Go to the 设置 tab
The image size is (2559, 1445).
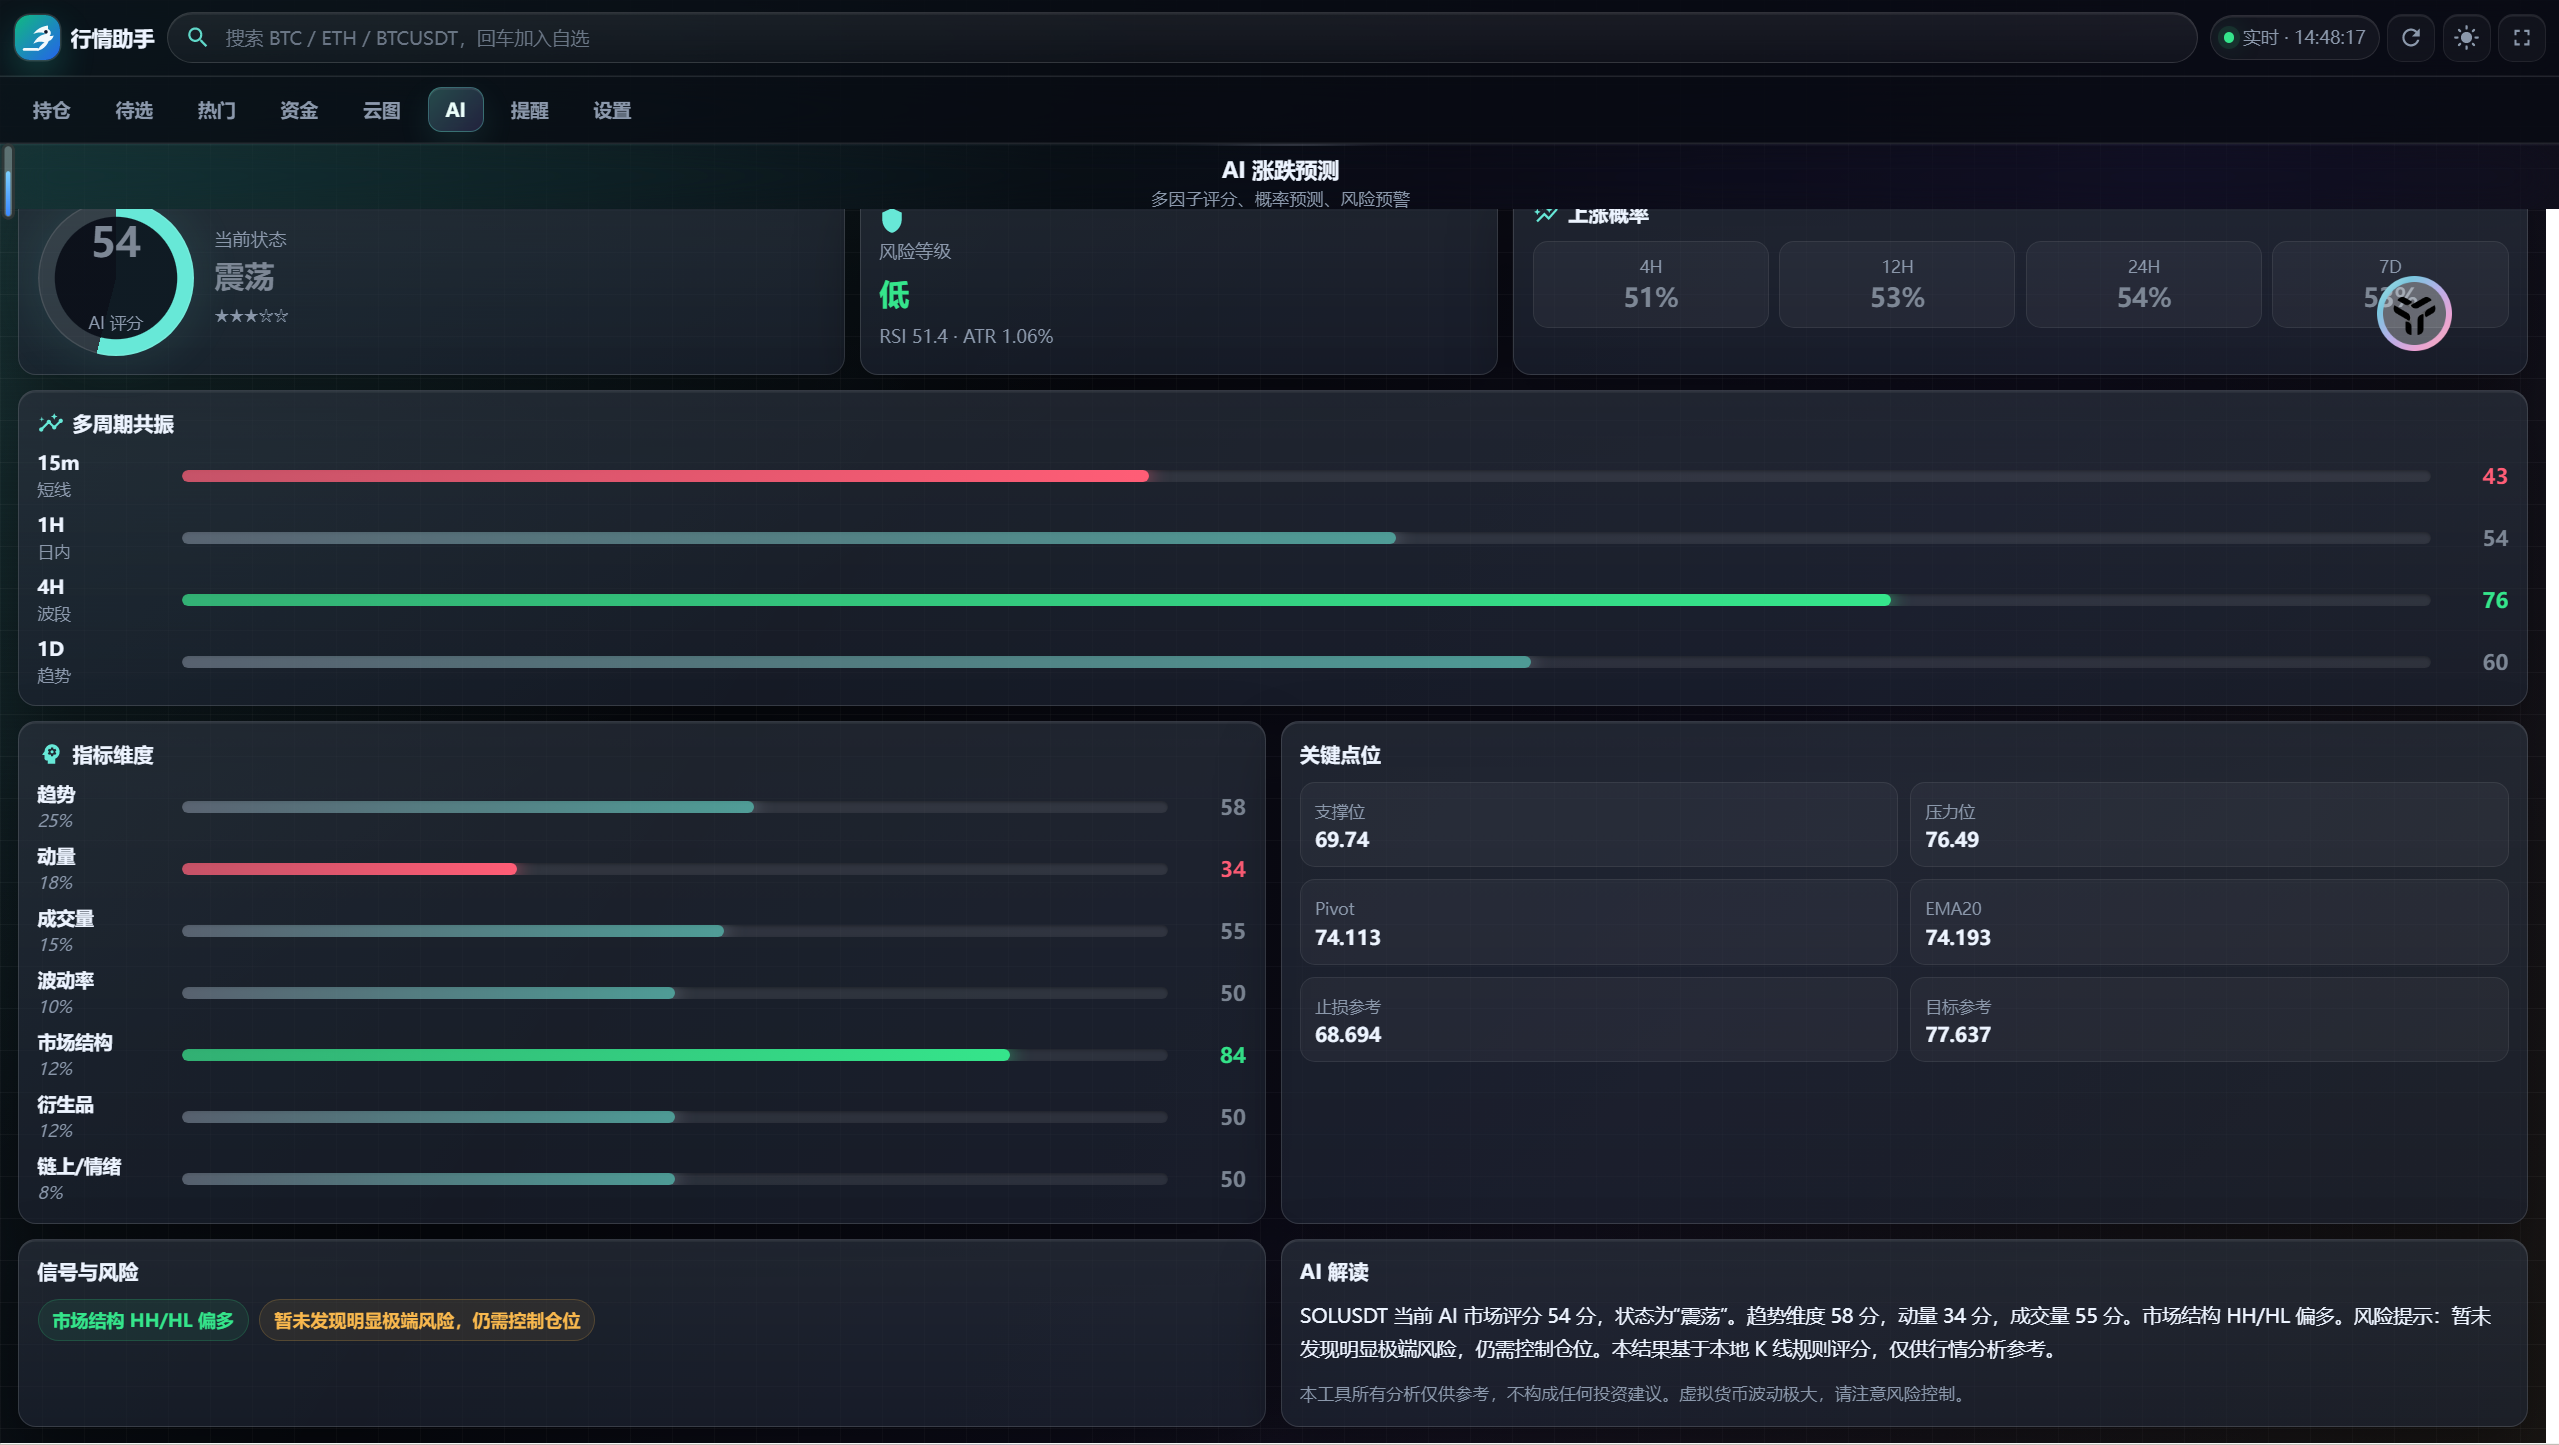click(x=612, y=110)
